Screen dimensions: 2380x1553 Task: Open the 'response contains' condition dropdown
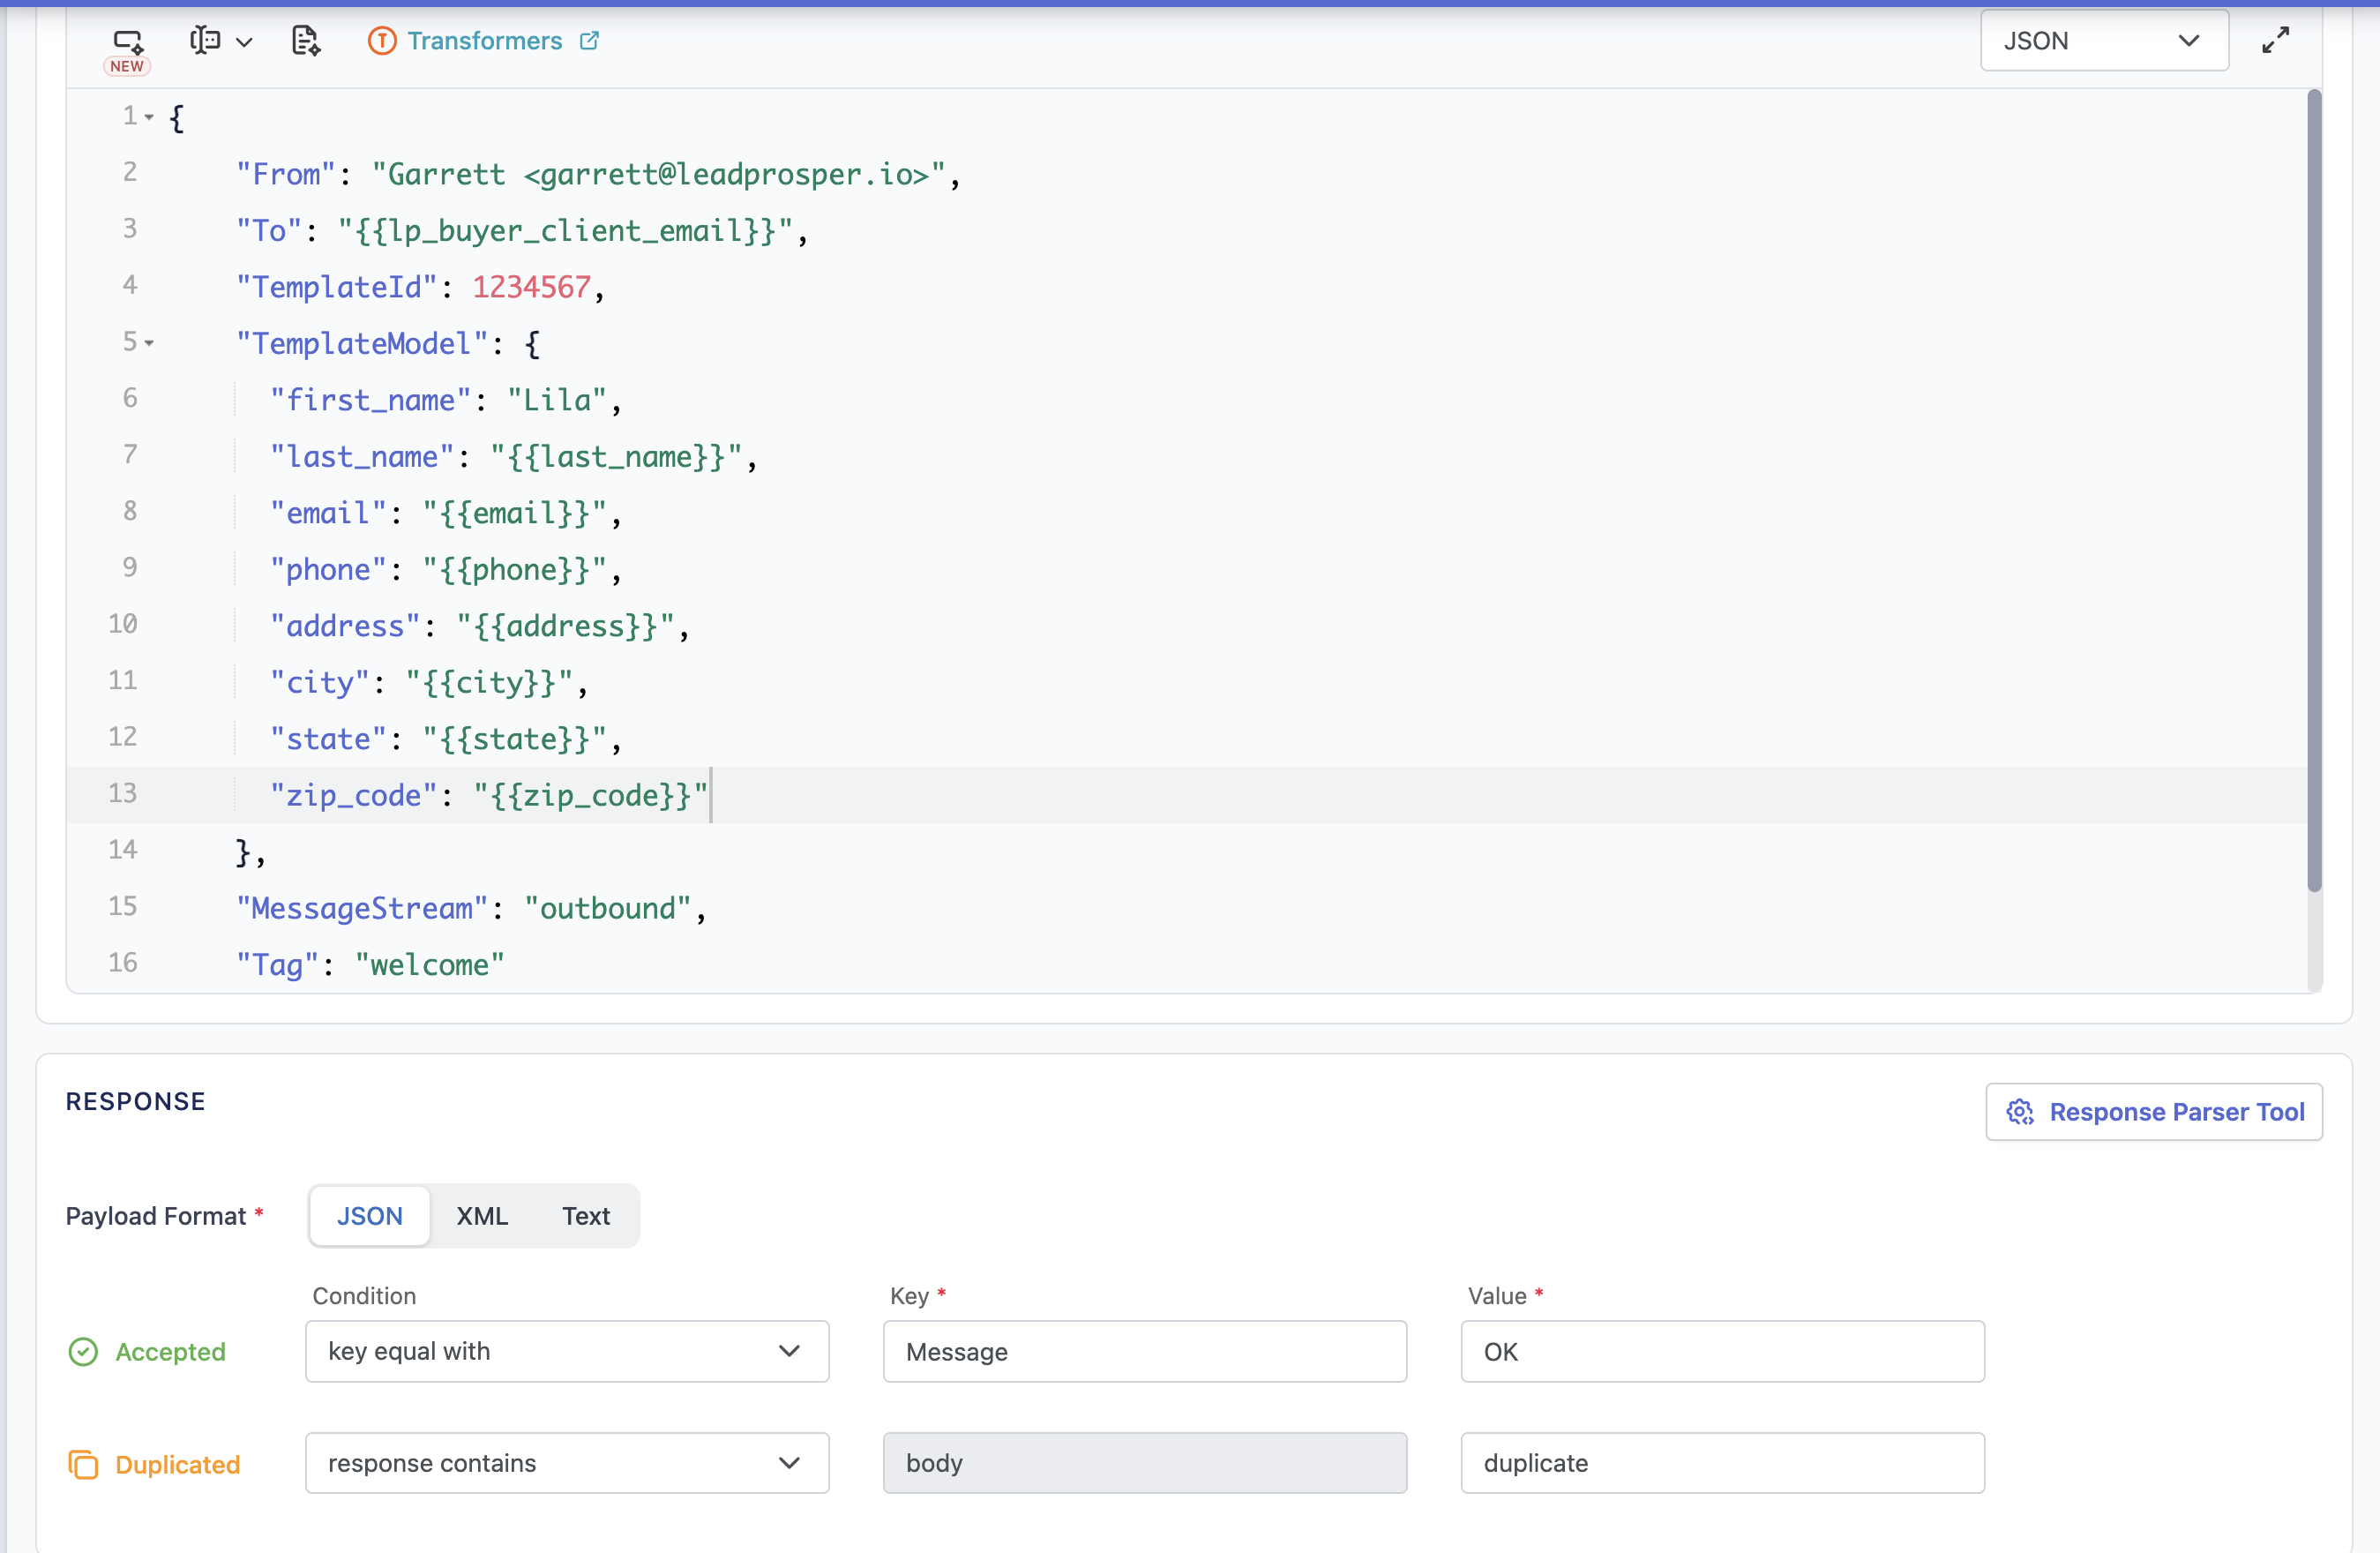566,1463
